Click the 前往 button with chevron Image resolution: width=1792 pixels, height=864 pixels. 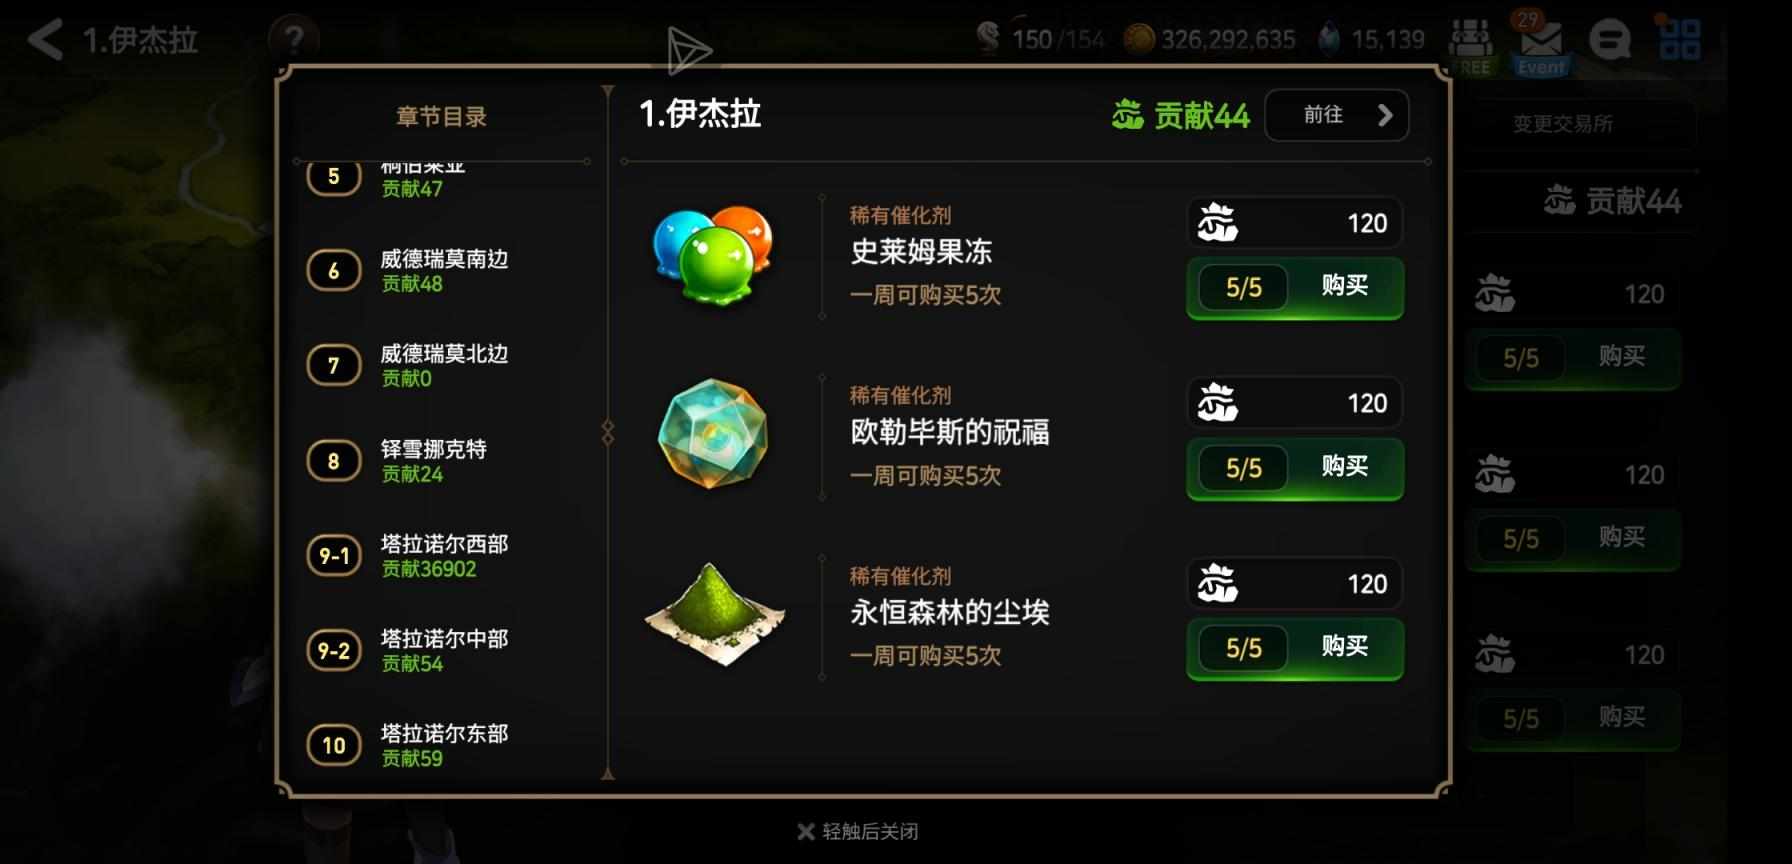pyautogui.click(x=1337, y=115)
